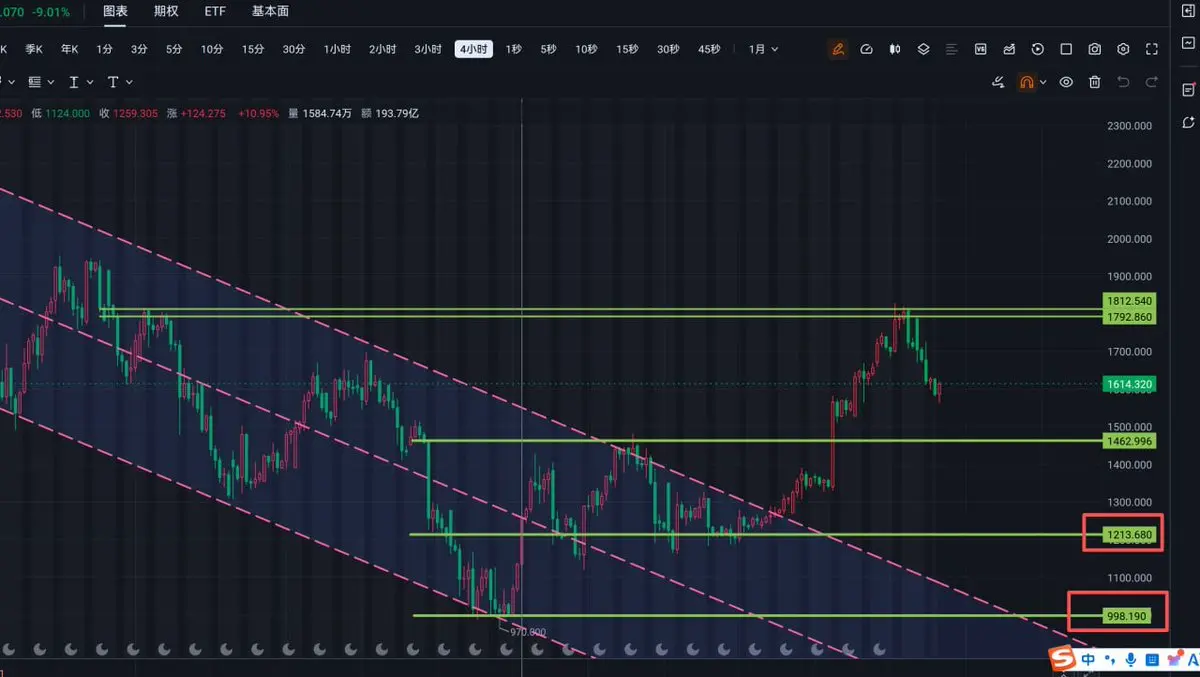Open the AI chat bubble sidebar icon
Screen dimensions: 1200x677
1187,122
